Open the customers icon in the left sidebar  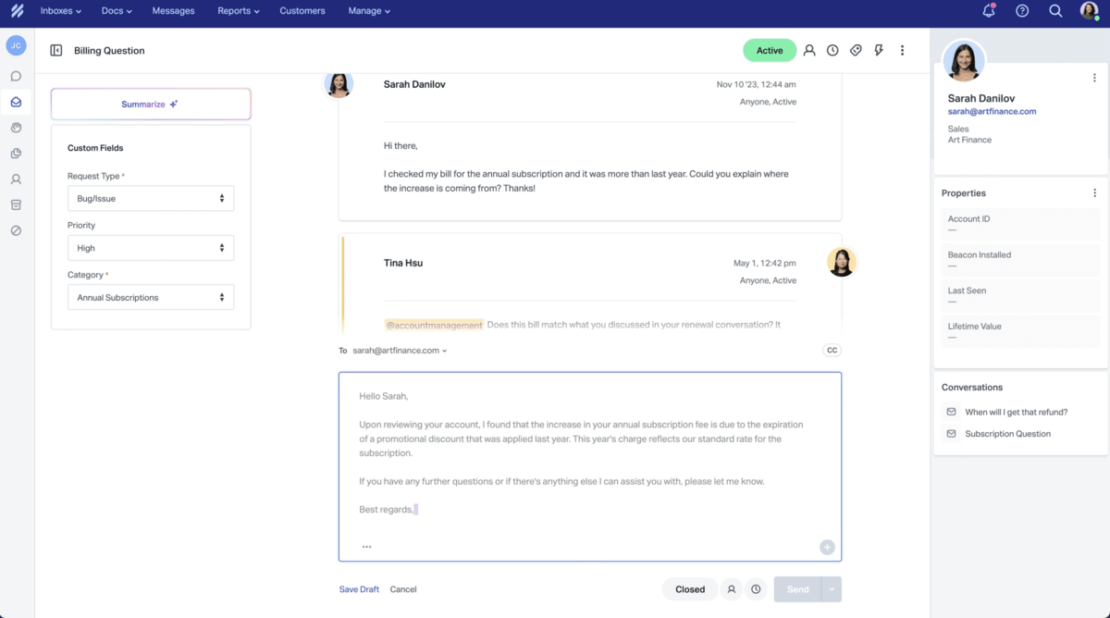click(15, 179)
